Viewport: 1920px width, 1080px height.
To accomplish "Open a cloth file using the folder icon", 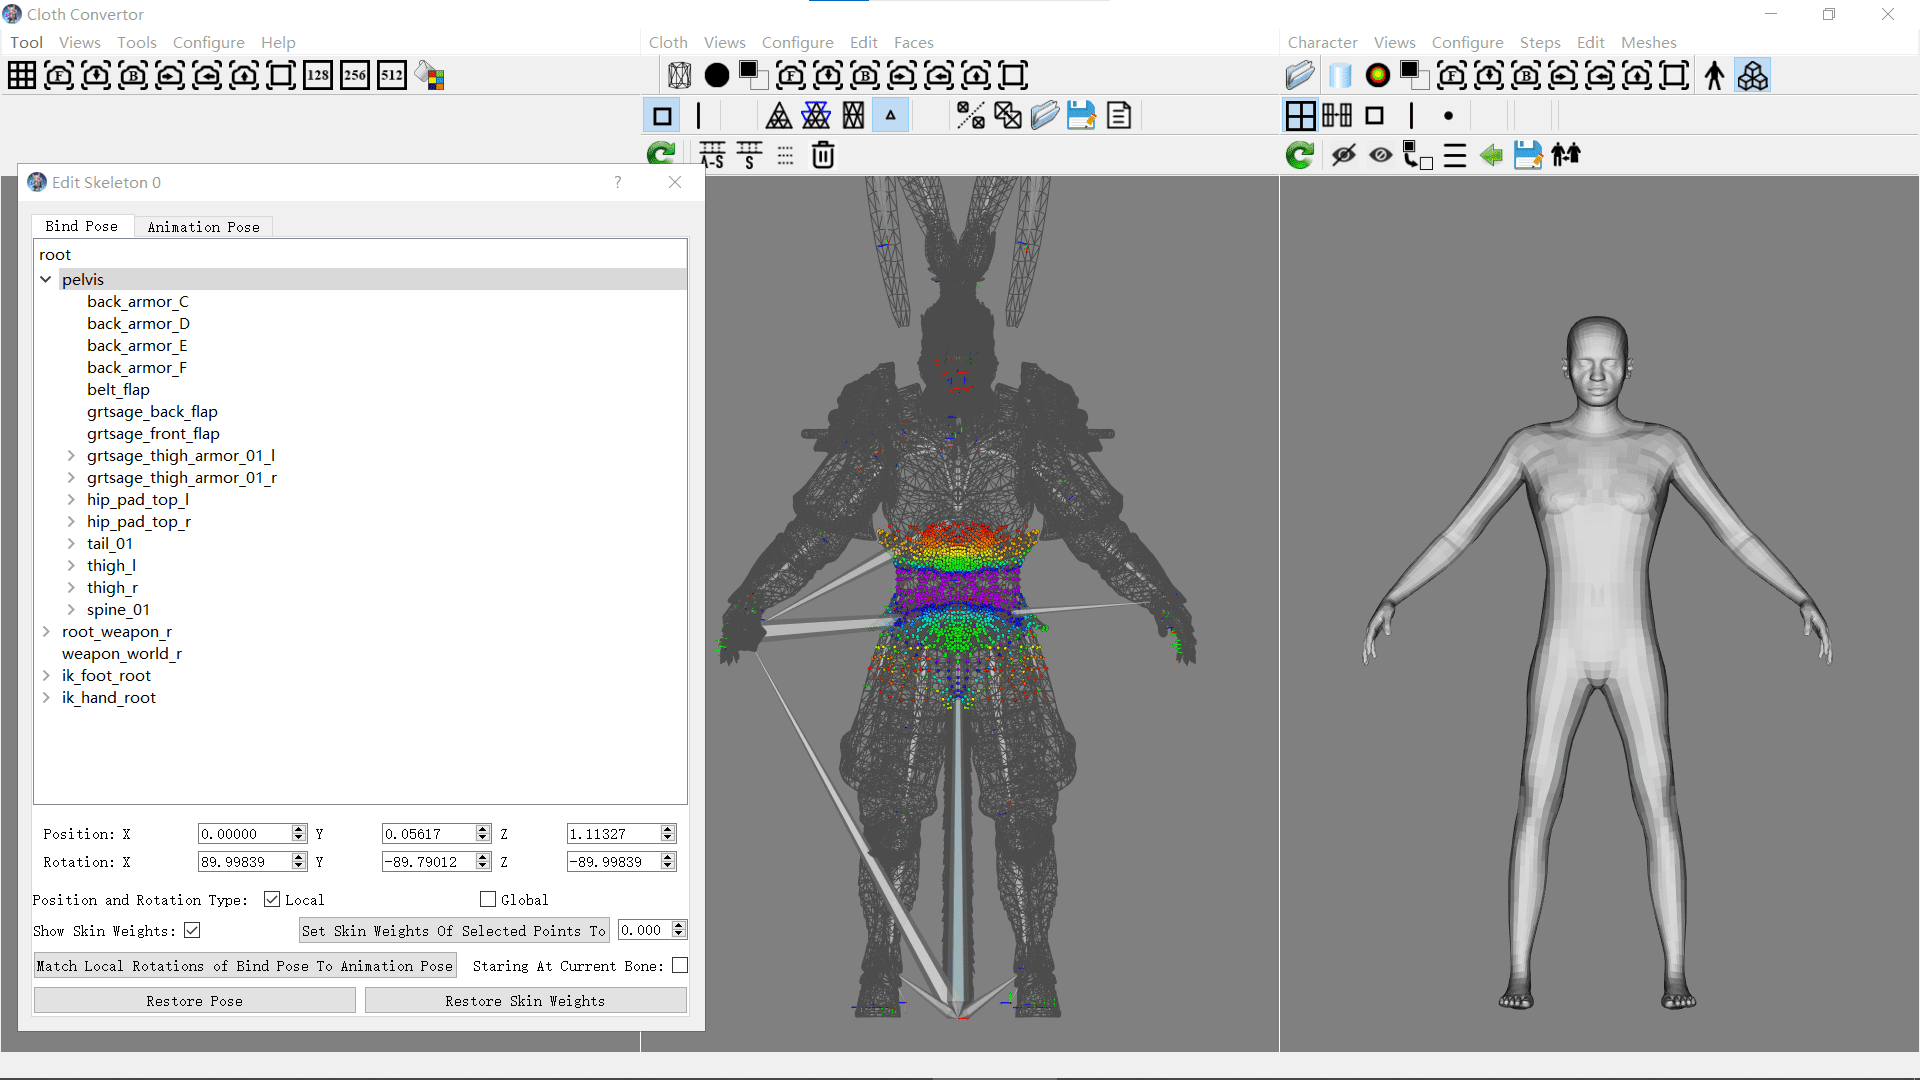I will click(x=1044, y=115).
